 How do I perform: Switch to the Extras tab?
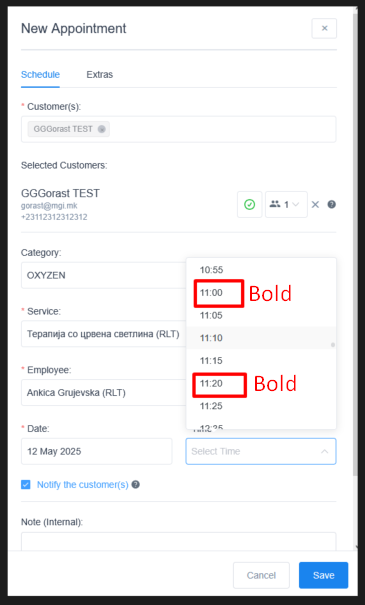click(100, 74)
